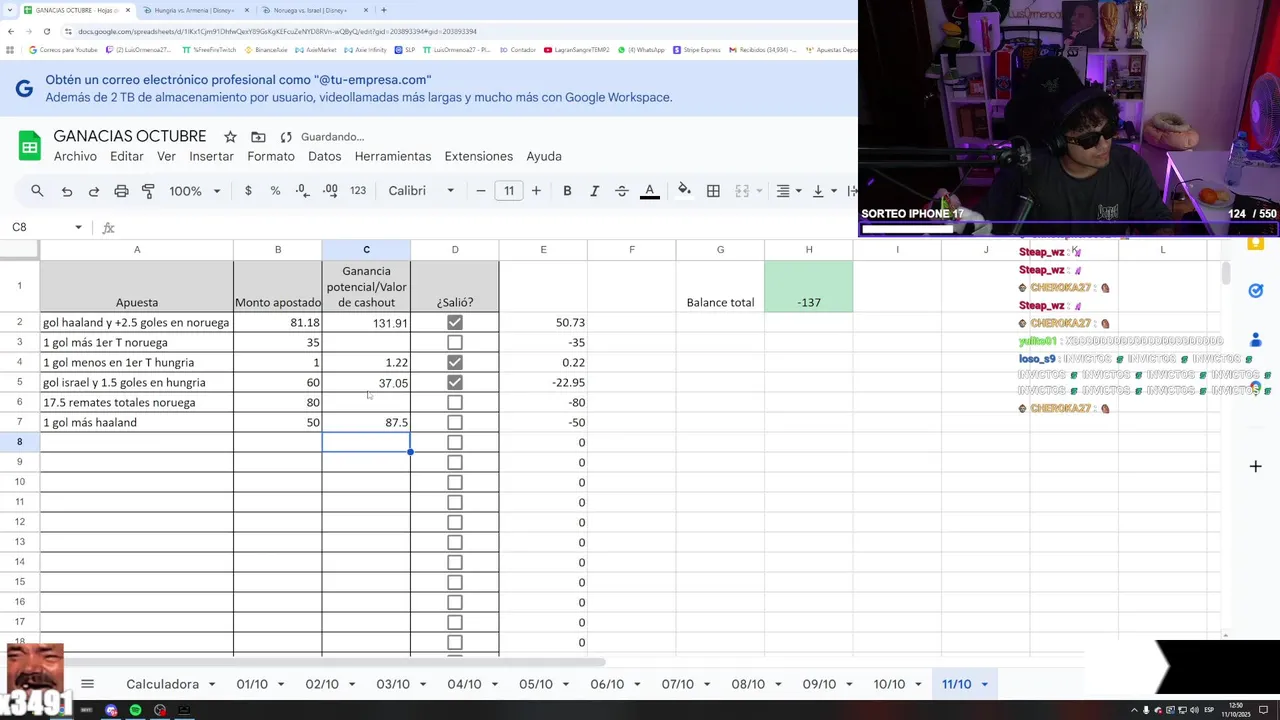Switch to Noruega vs. Israel browser tab
This screenshot has height=720, width=1280.
click(310, 10)
